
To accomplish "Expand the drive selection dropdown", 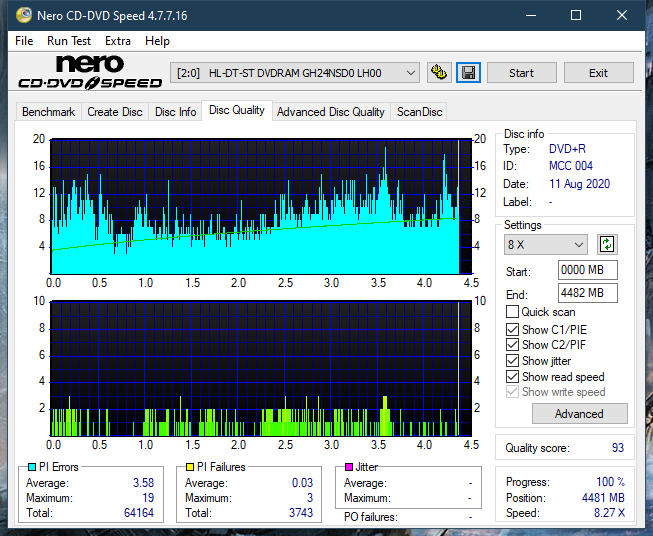I will pyautogui.click(x=411, y=73).
